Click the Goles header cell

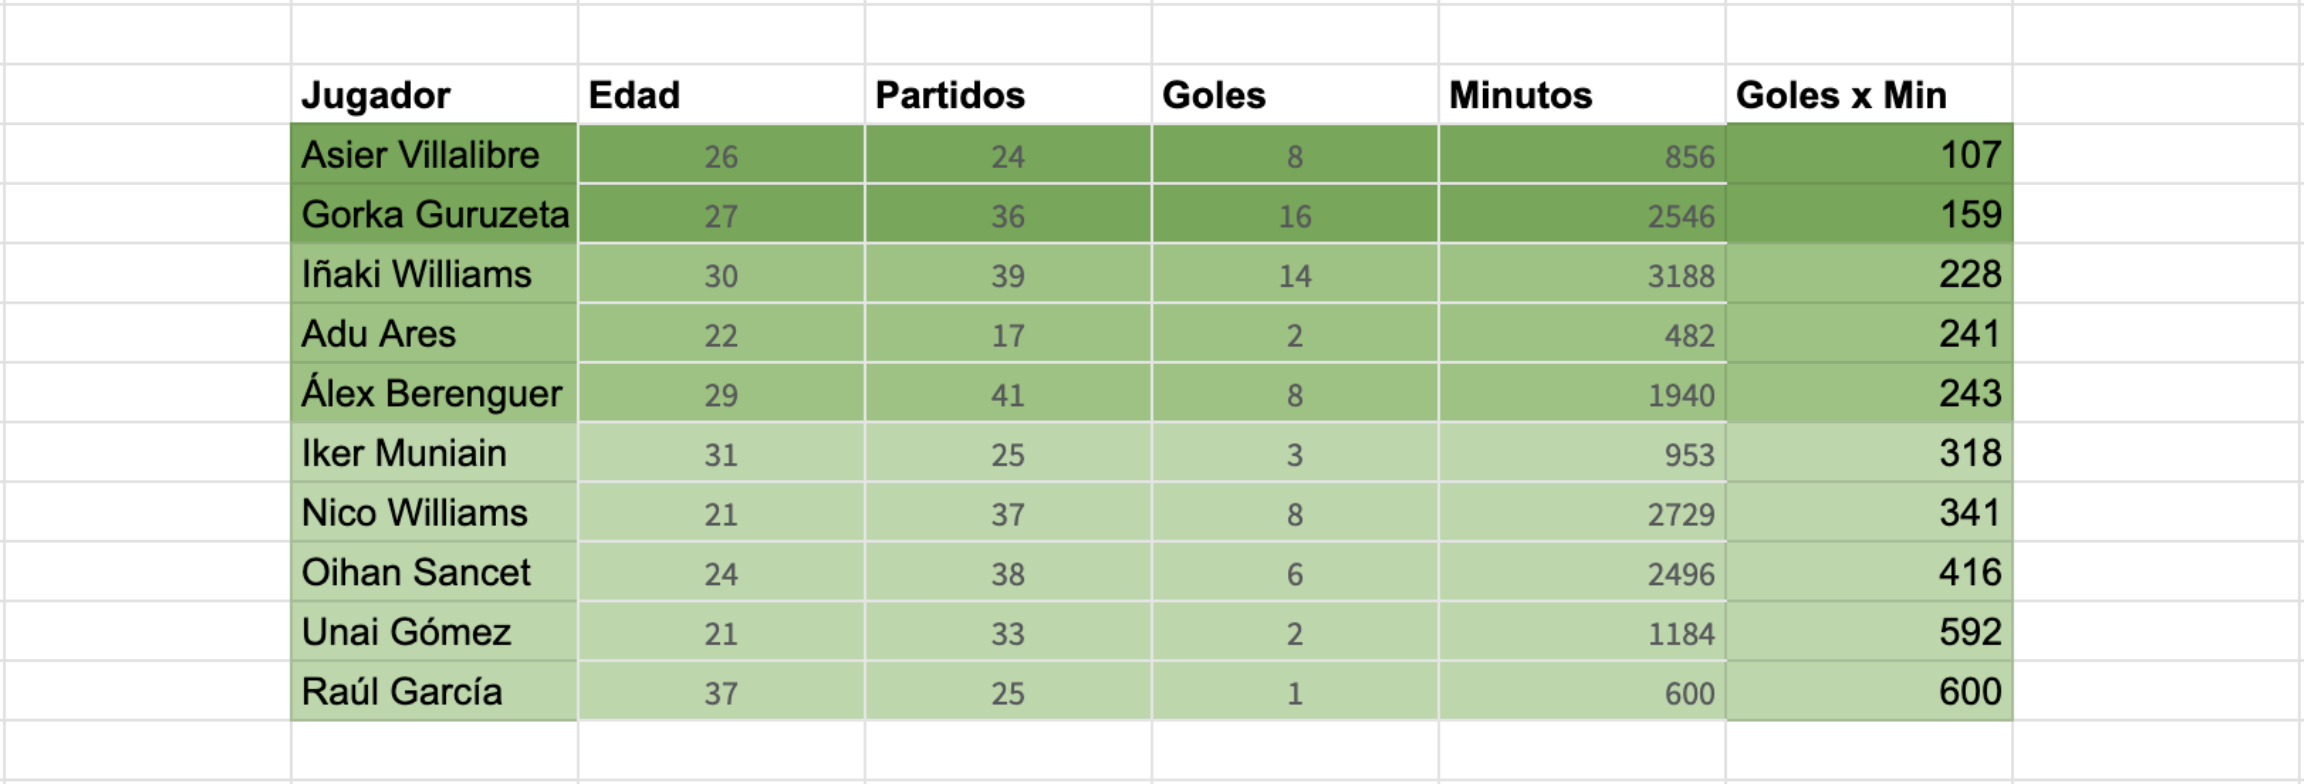click(1294, 95)
